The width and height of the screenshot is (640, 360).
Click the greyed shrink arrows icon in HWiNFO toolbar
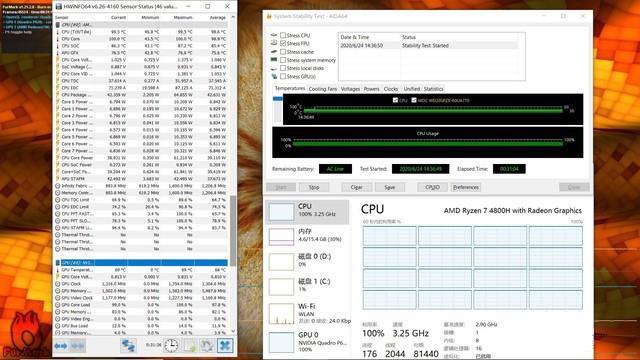coord(78,346)
